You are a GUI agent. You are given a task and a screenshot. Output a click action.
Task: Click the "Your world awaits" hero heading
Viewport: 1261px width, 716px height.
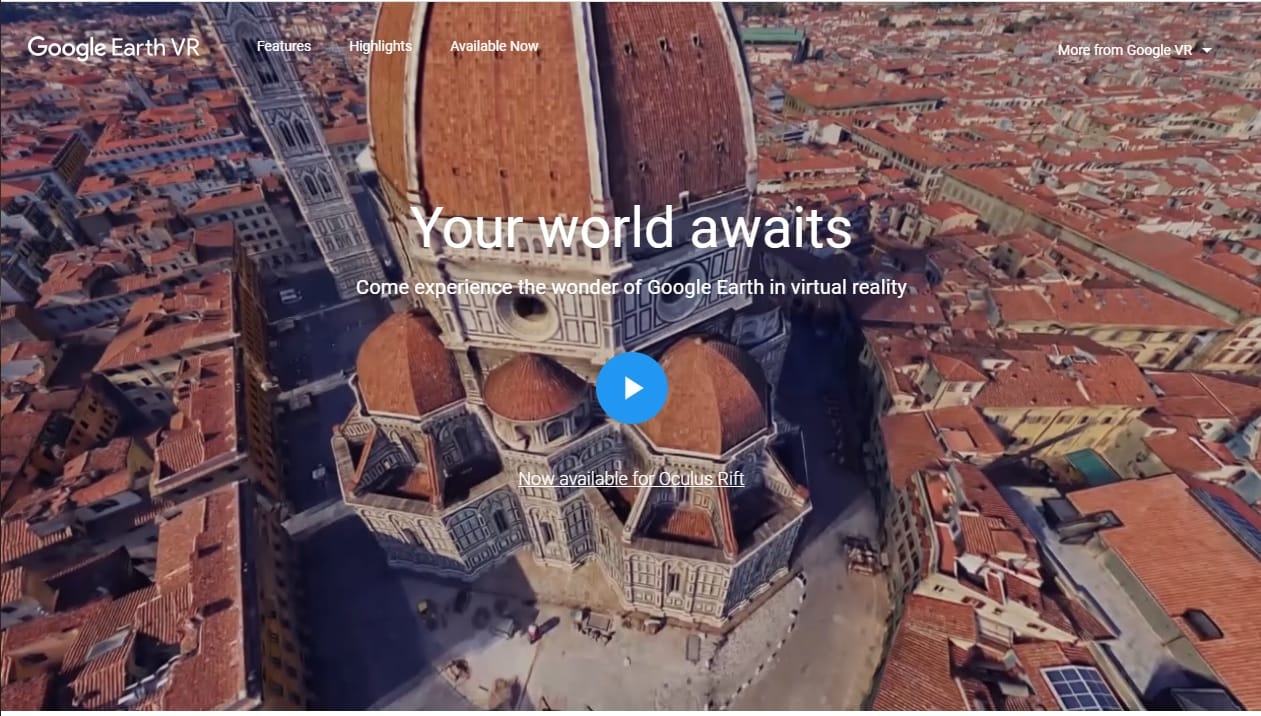coord(632,229)
